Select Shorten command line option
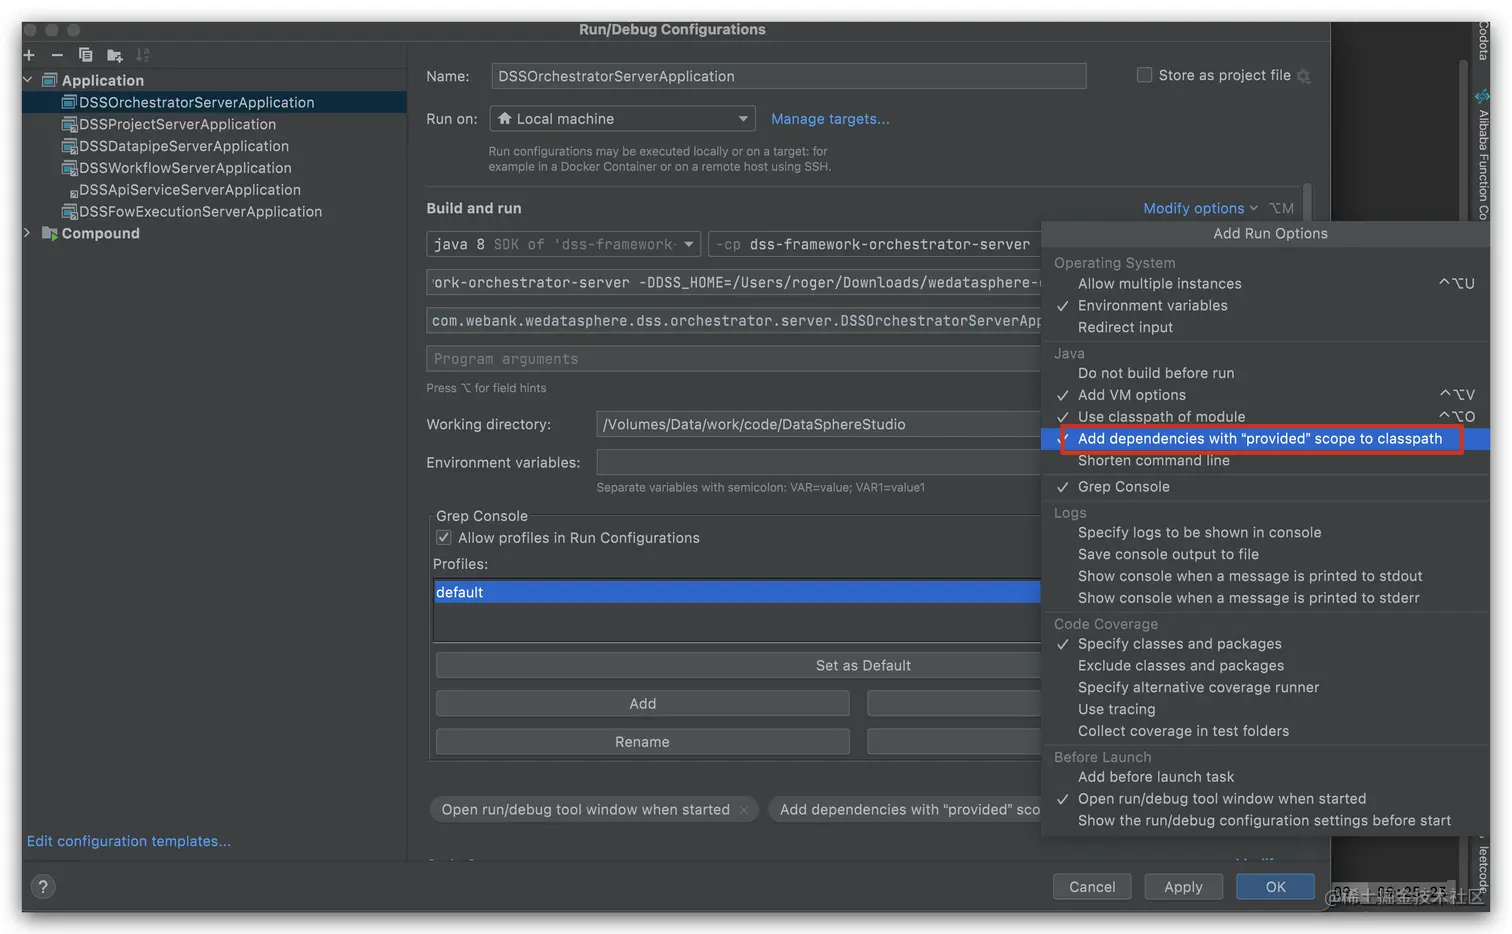The height and width of the screenshot is (934, 1512). pyautogui.click(x=1153, y=461)
